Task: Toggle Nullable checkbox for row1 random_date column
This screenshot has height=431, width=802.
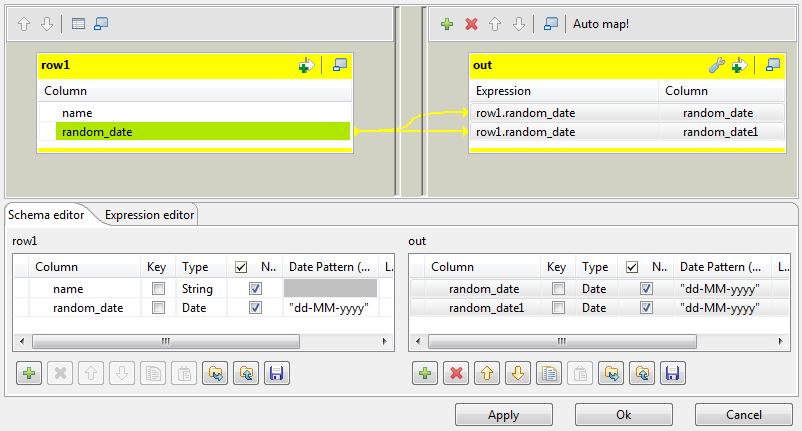Action: tap(255, 308)
